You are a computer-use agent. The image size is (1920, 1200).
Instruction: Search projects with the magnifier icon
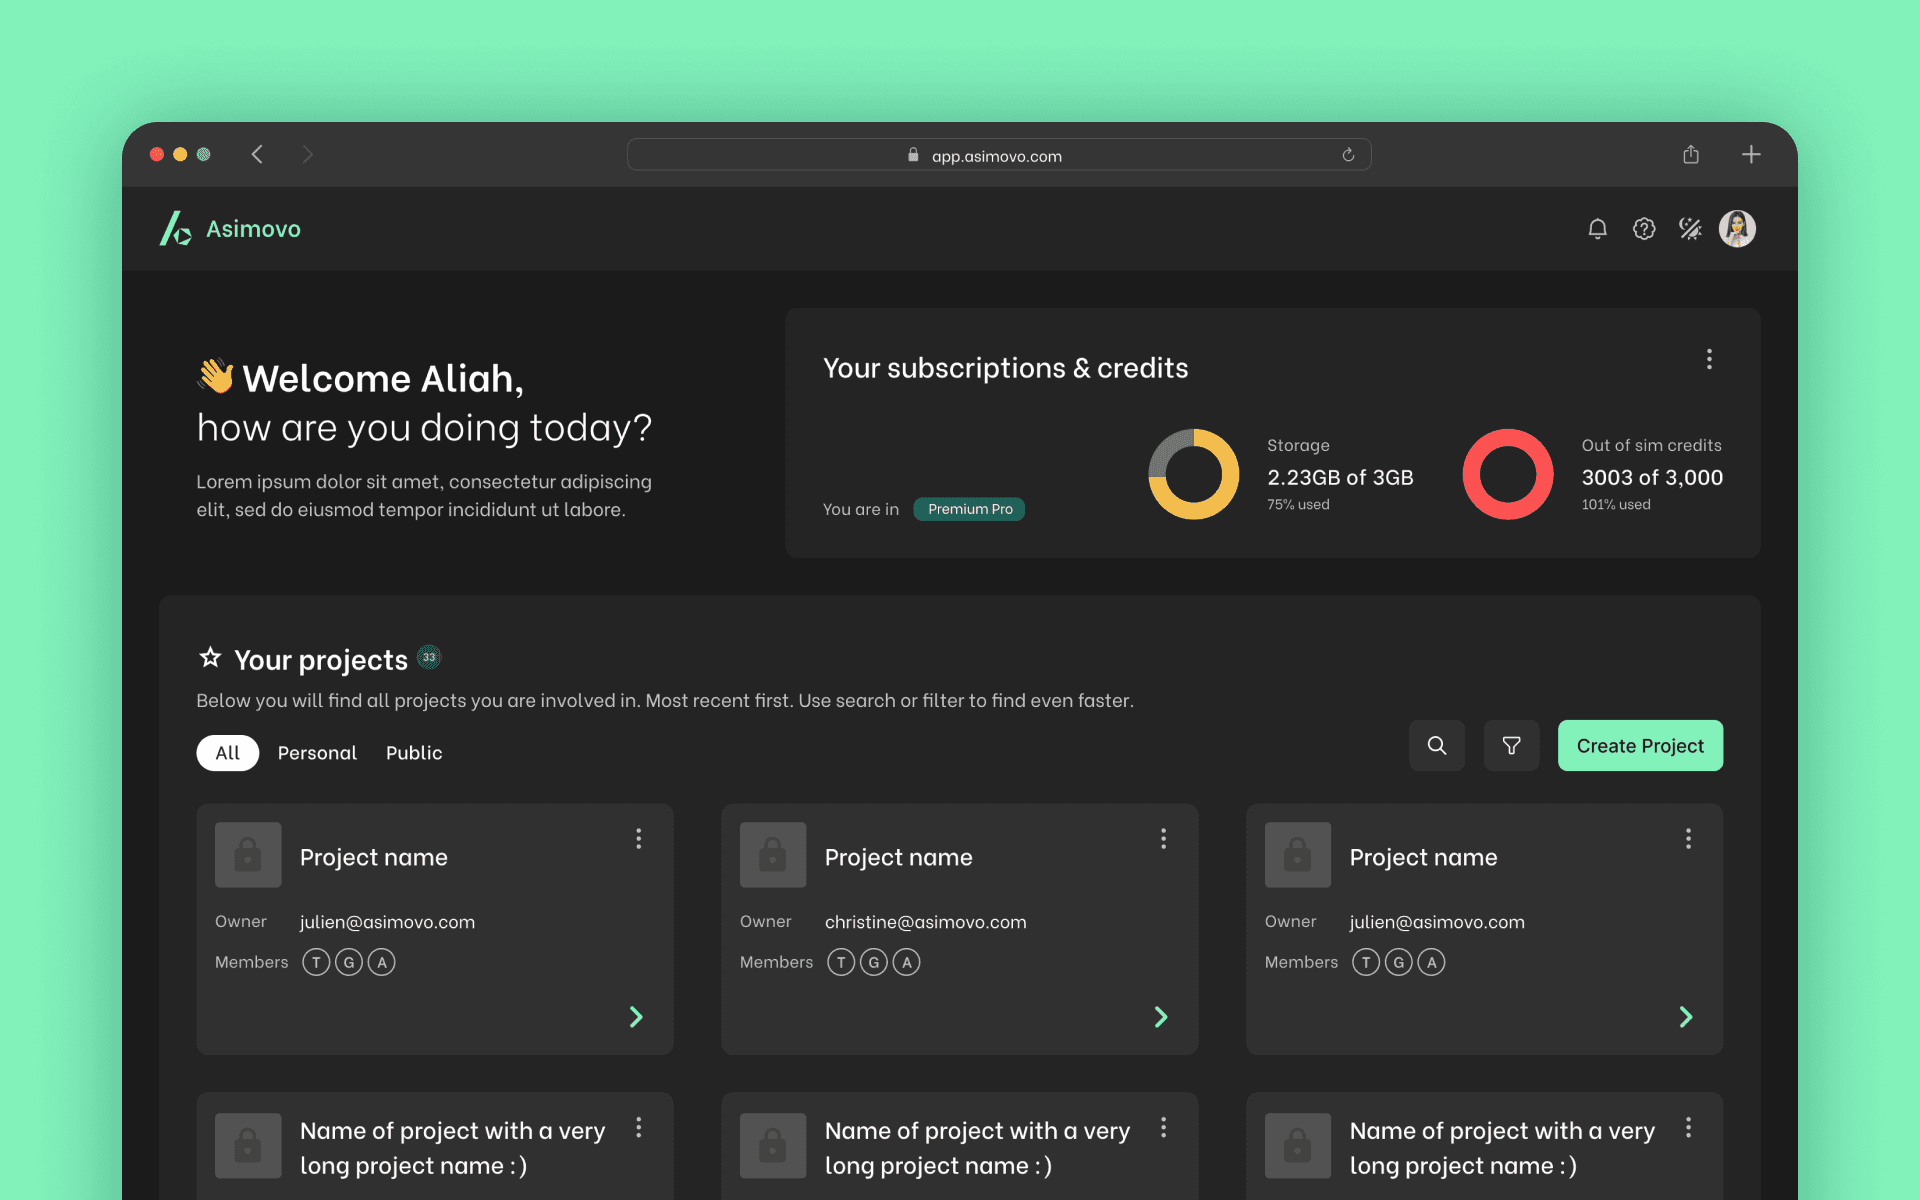[x=1437, y=746]
